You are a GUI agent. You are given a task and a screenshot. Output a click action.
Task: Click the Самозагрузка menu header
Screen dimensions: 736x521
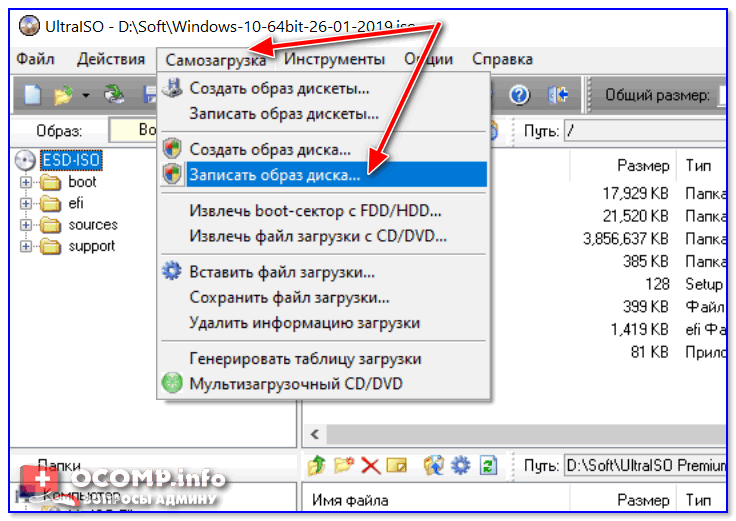point(215,60)
